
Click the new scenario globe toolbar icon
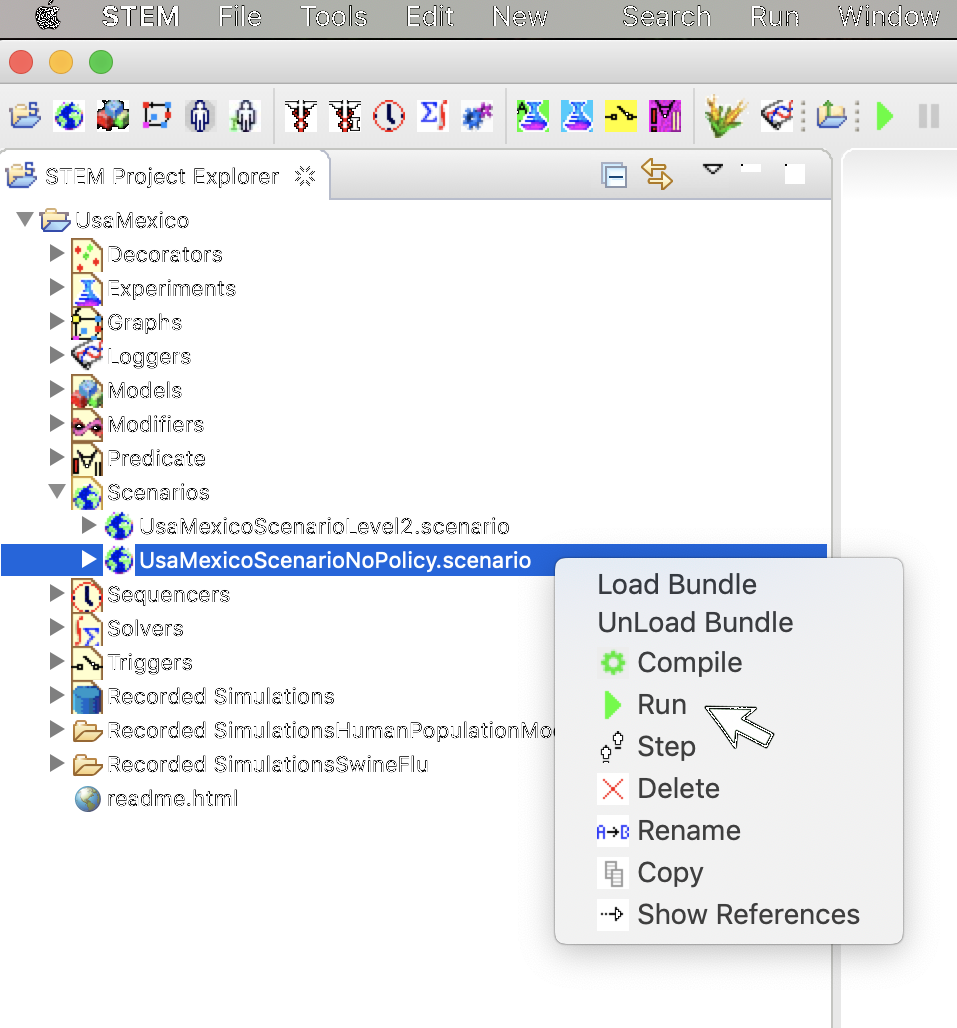tap(69, 116)
